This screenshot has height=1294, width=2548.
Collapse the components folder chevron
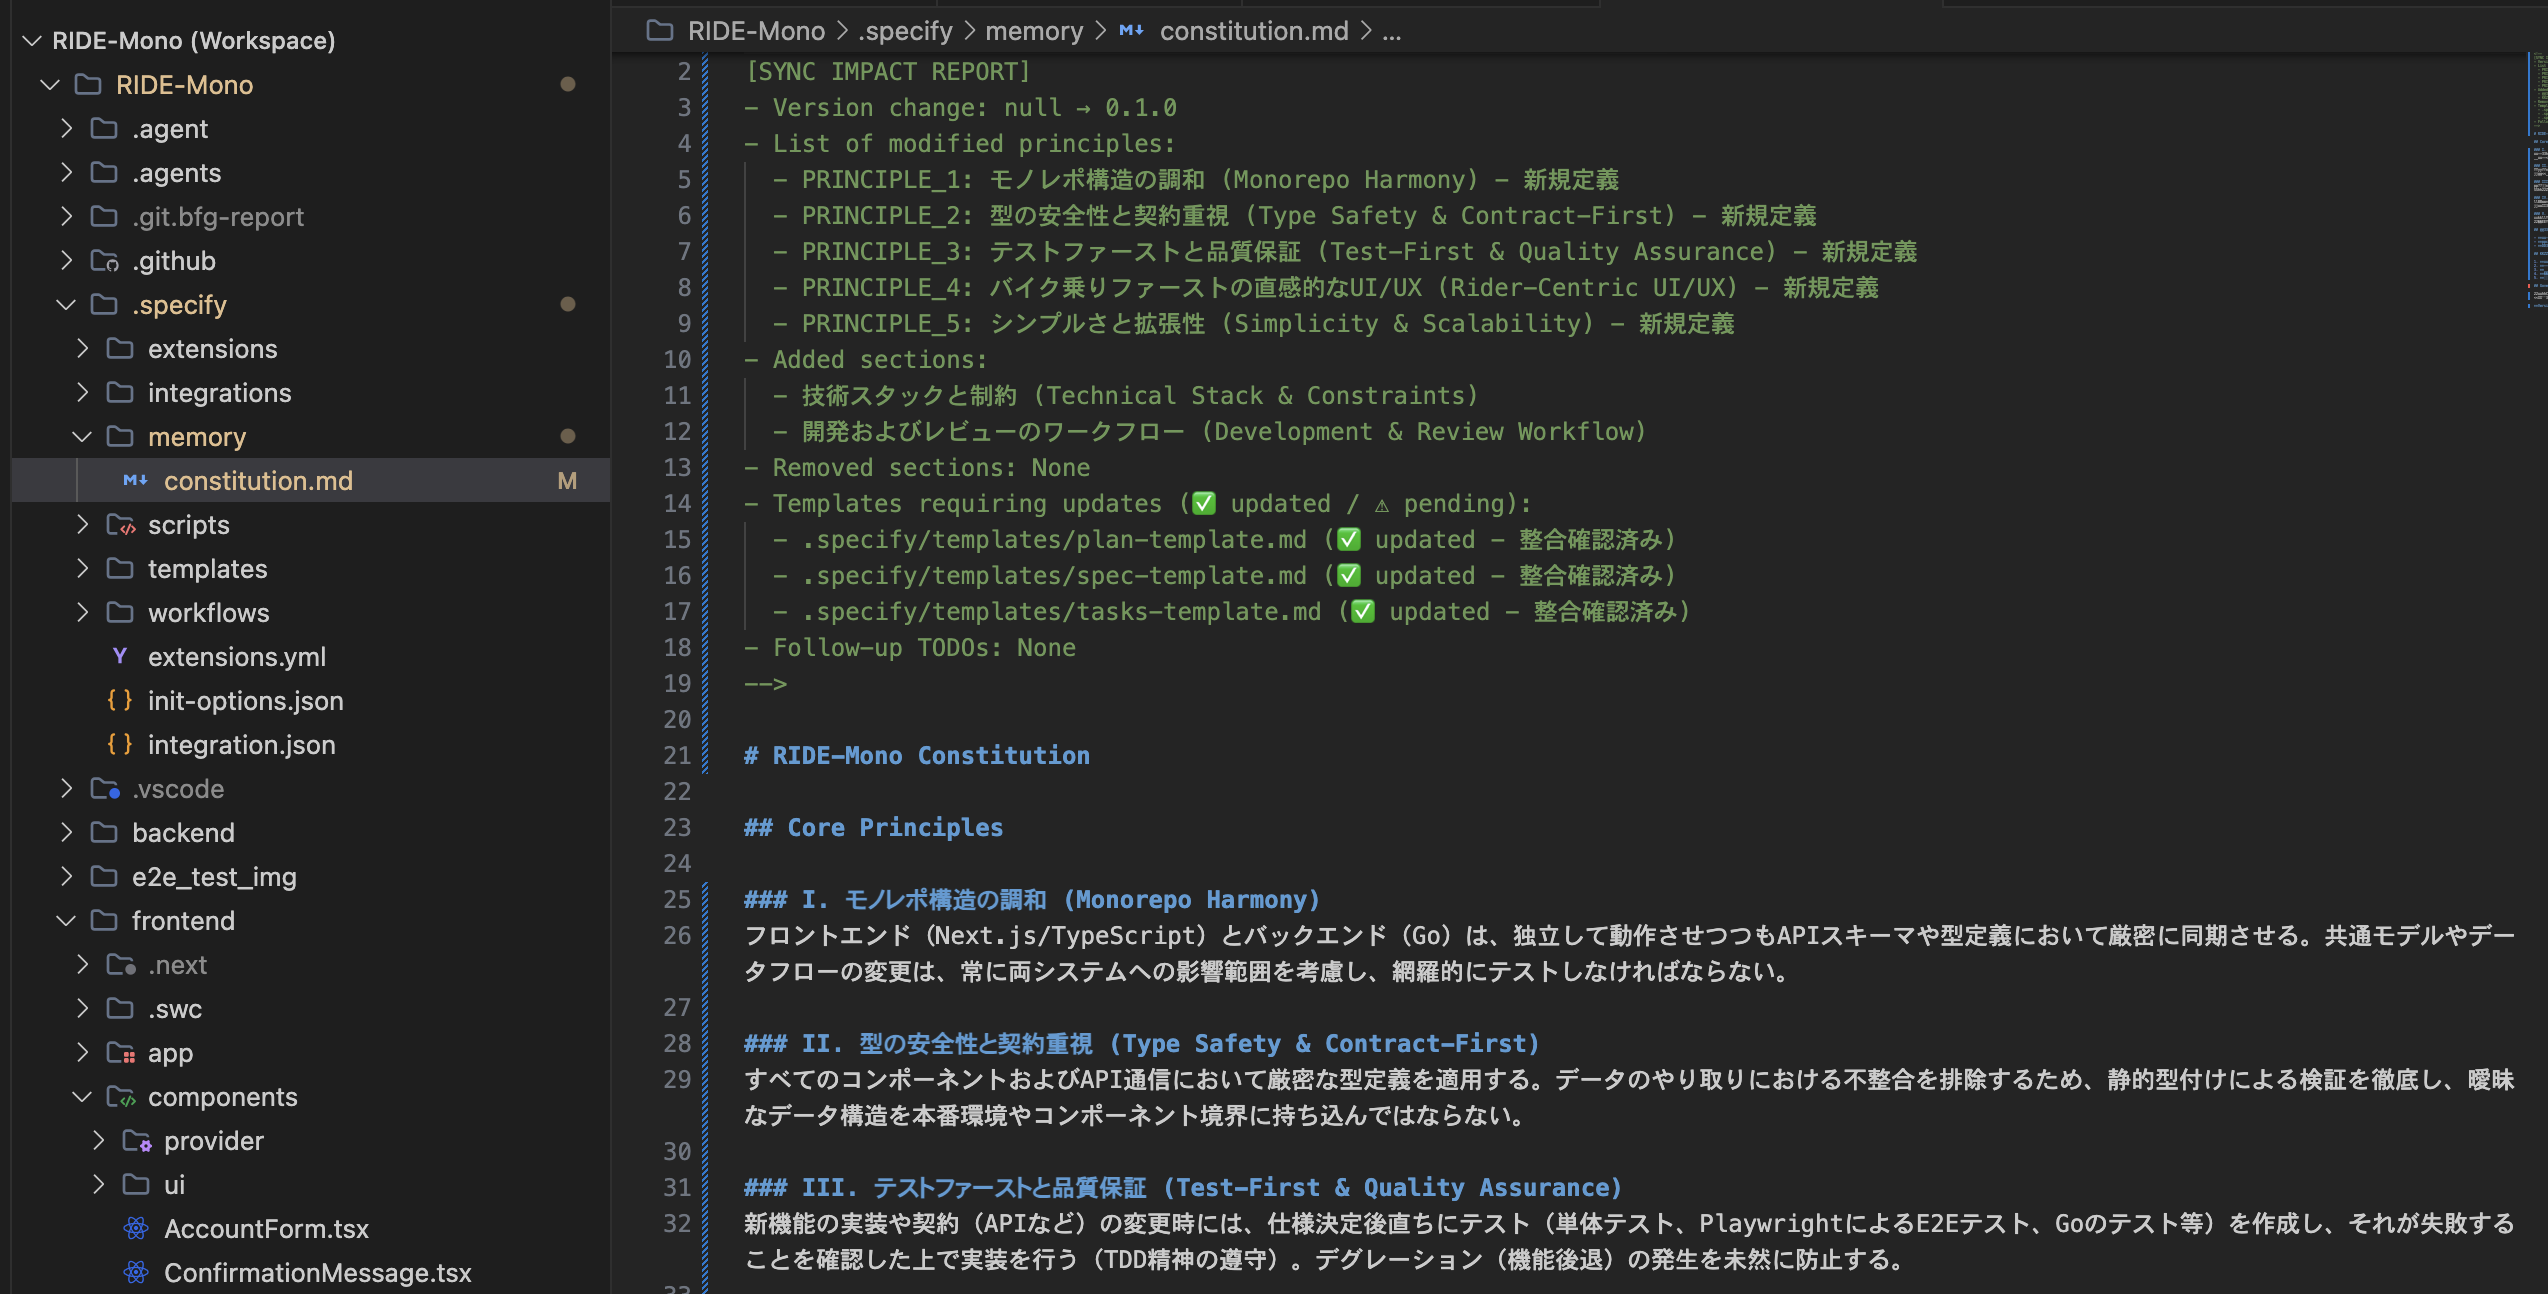82,1096
